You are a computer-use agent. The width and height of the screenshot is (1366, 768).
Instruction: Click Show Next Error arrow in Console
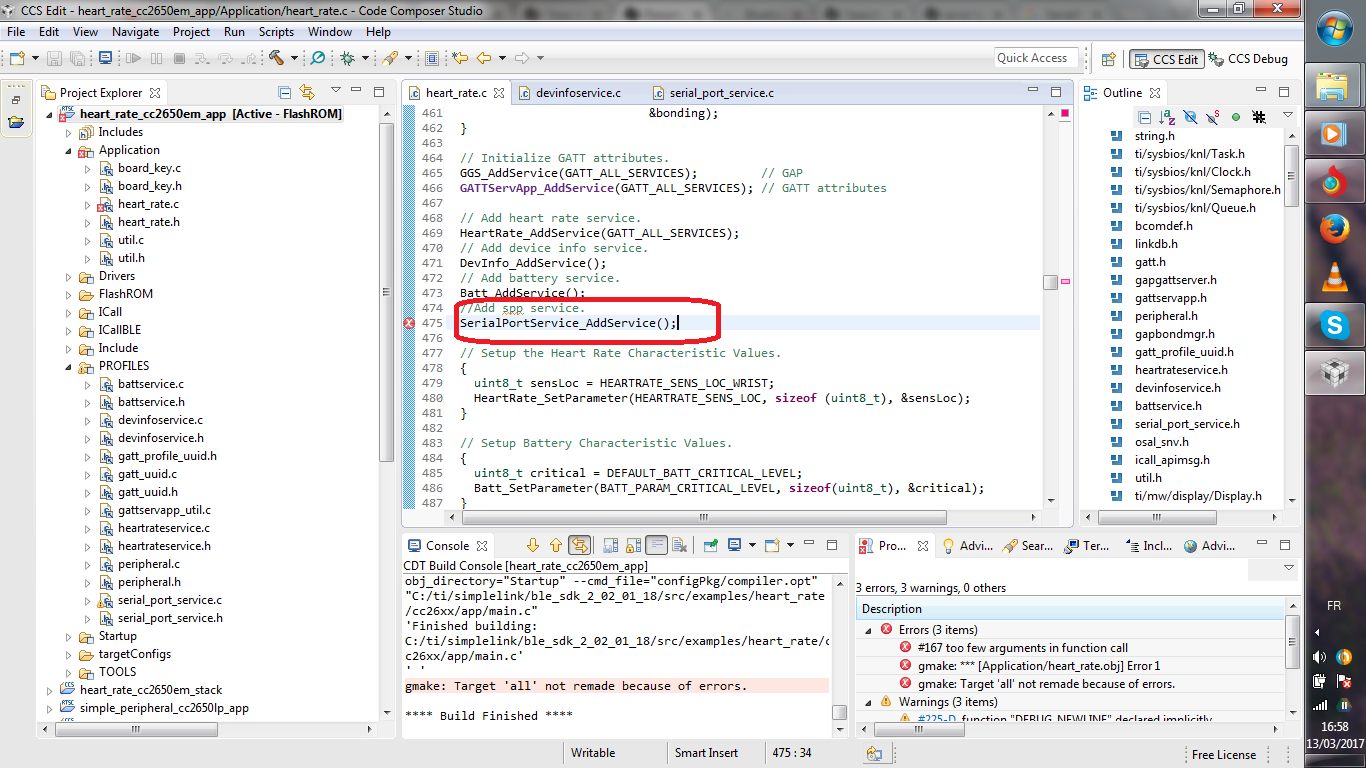(533, 545)
